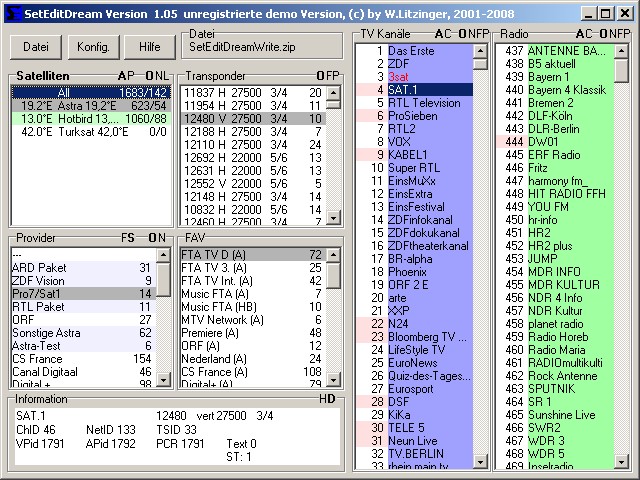640x480 pixels.
Task: Select radio station Sunshine Live
Action: tap(555, 415)
